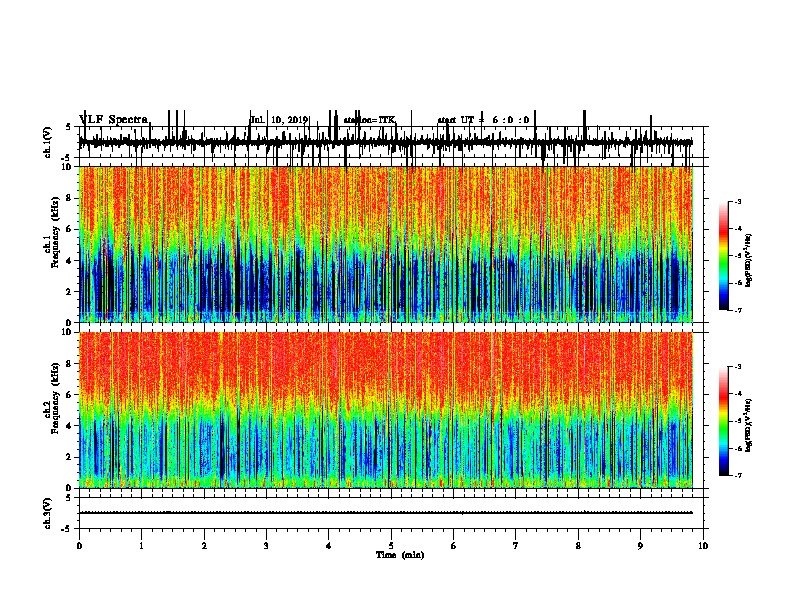Click the "-7" label on ch.1 colorbar
The image size is (792, 612).
click(x=738, y=310)
